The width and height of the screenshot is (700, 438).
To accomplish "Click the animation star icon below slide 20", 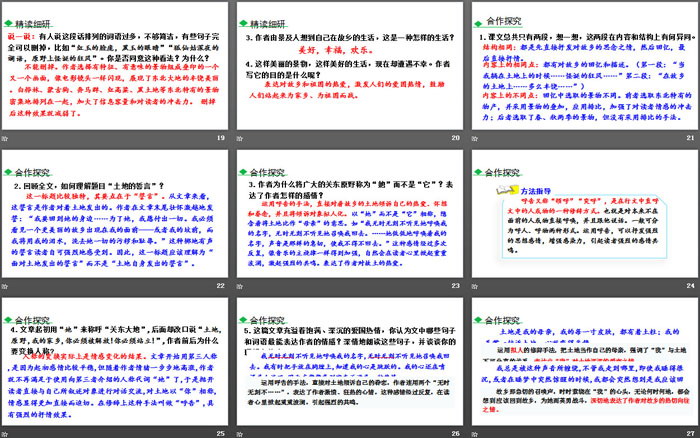I will [x=240, y=138].
